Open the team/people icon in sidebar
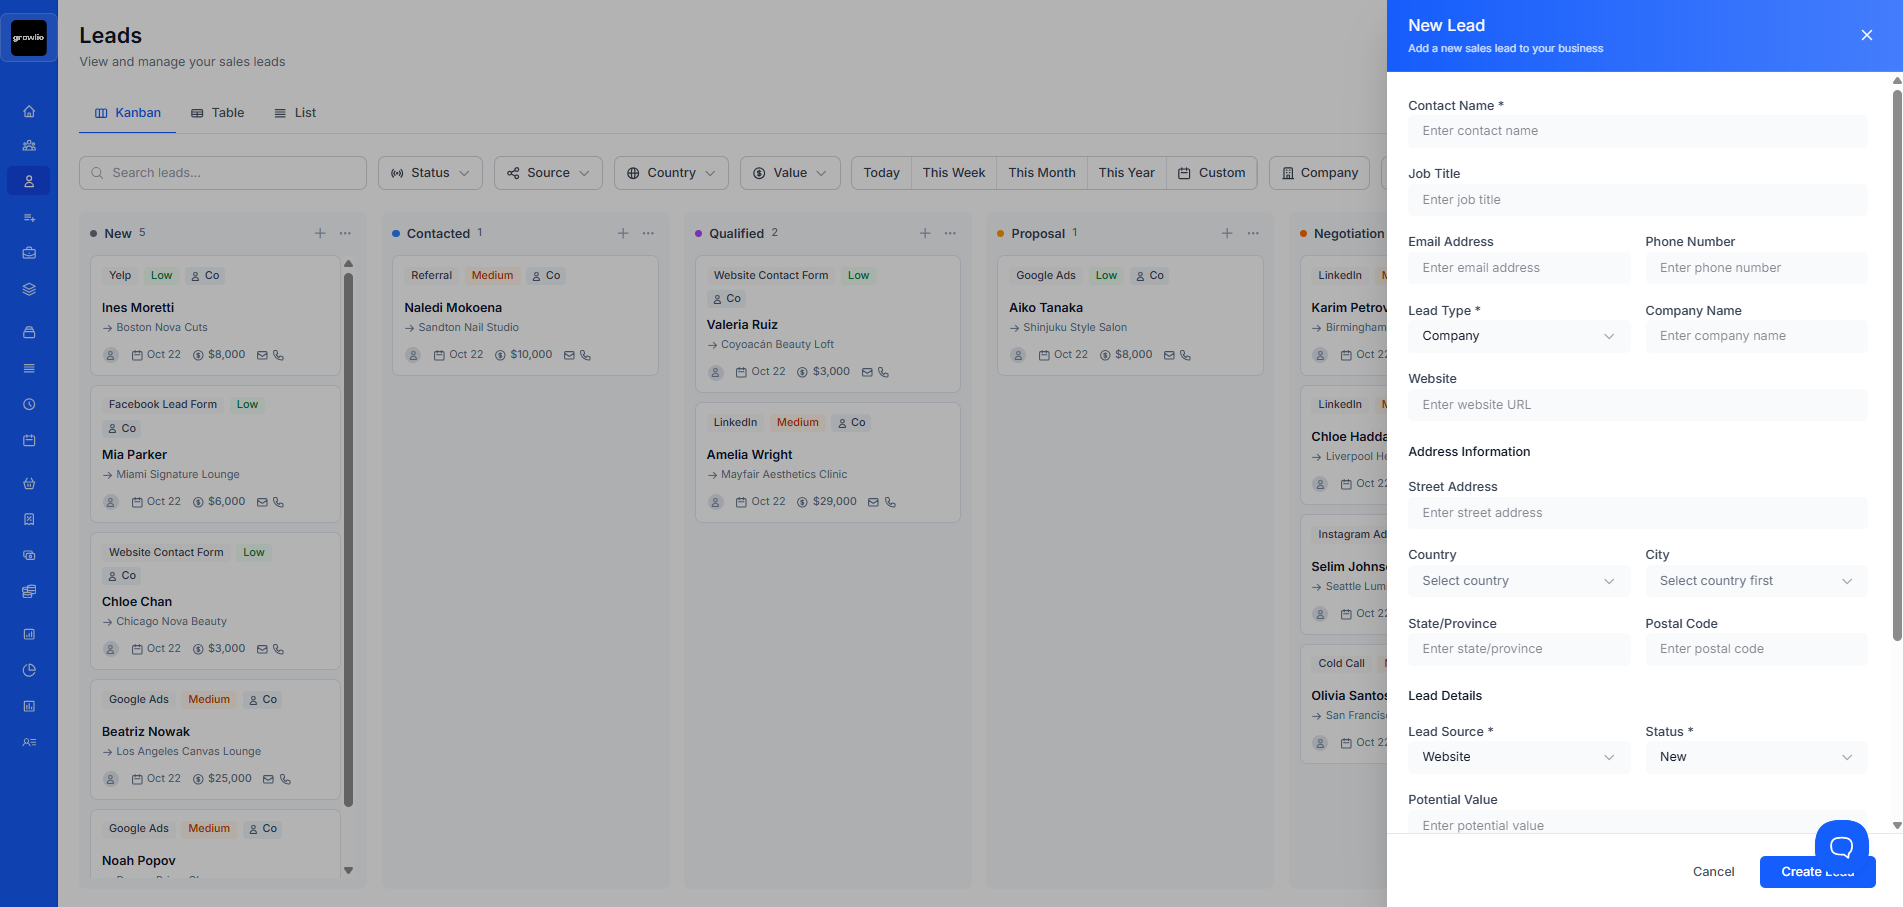 (29, 145)
